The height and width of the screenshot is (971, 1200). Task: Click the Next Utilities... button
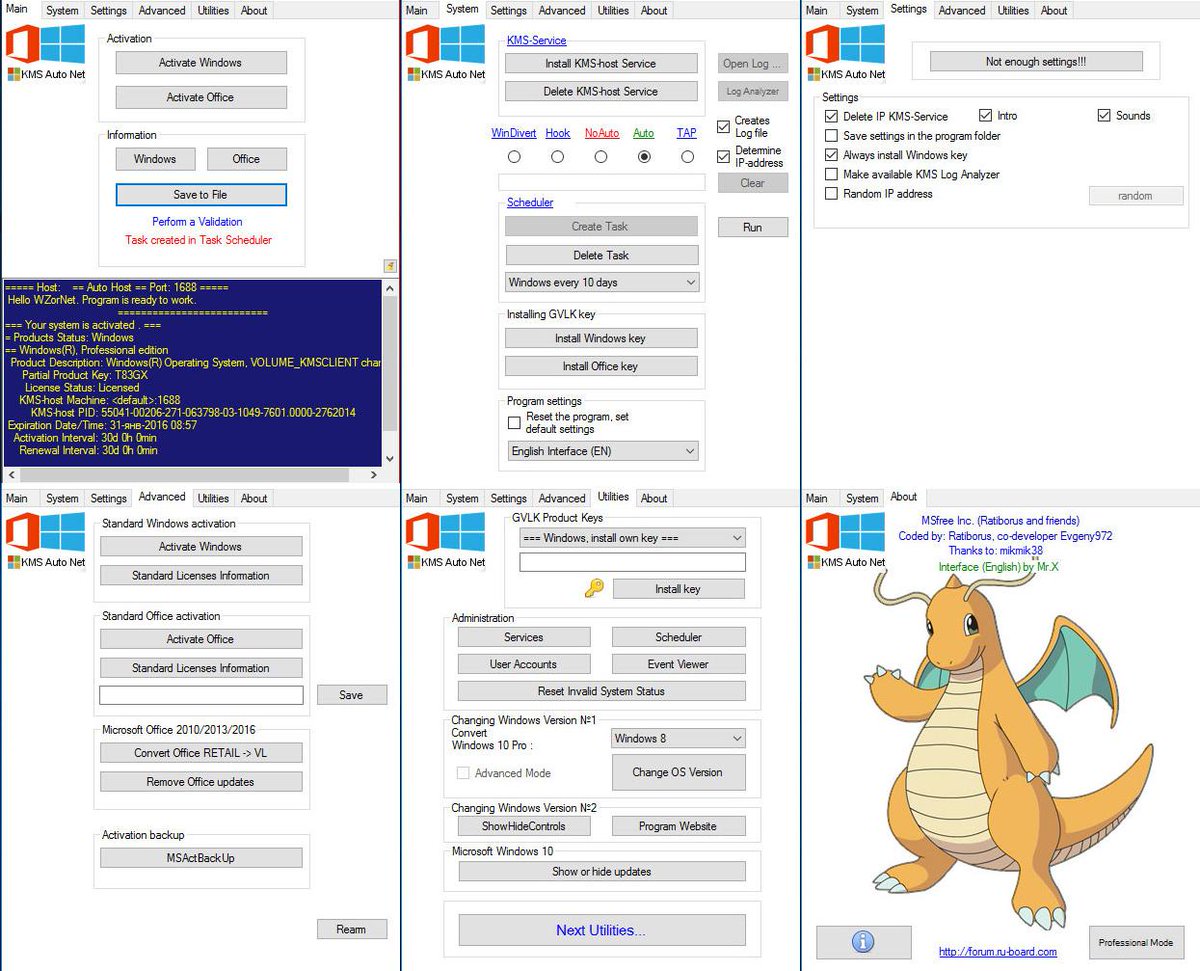(602, 930)
